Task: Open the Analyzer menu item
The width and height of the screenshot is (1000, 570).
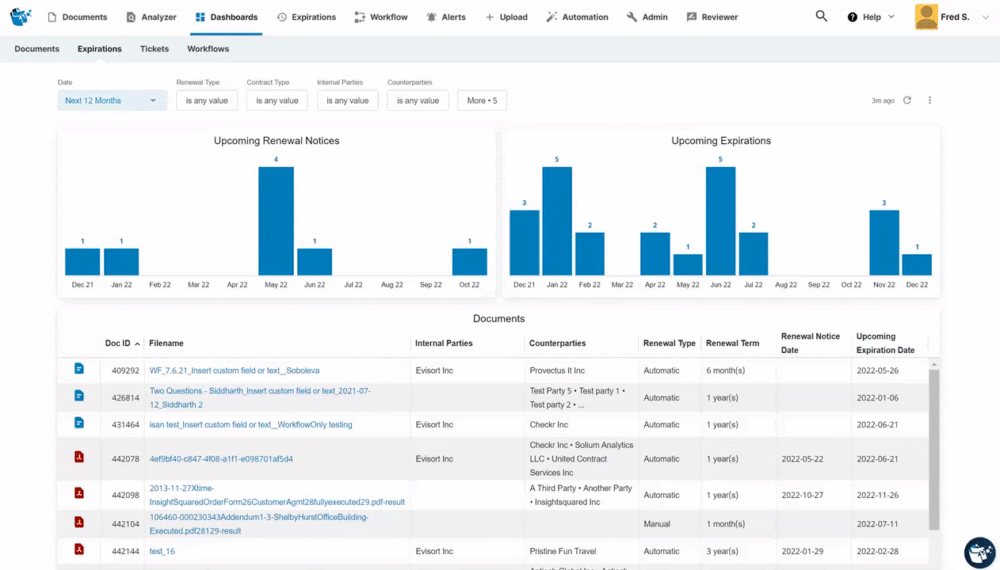Action: [151, 17]
